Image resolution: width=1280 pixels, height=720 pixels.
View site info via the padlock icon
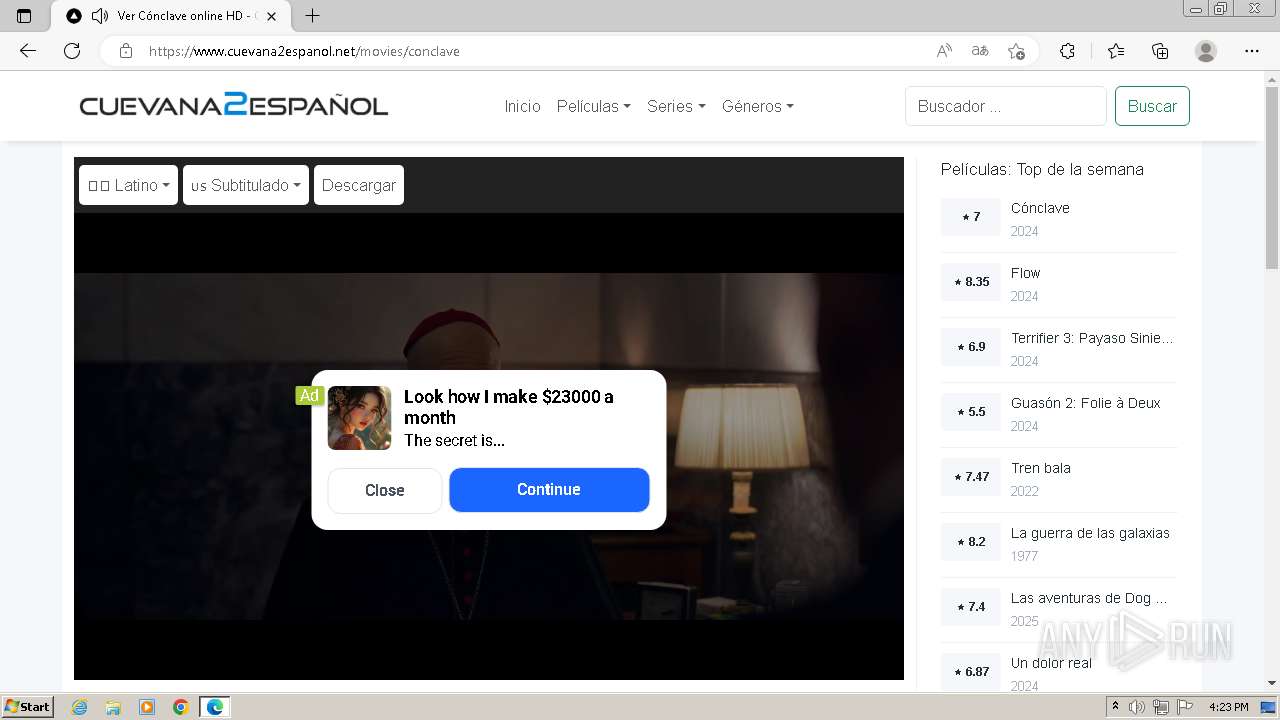click(126, 51)
